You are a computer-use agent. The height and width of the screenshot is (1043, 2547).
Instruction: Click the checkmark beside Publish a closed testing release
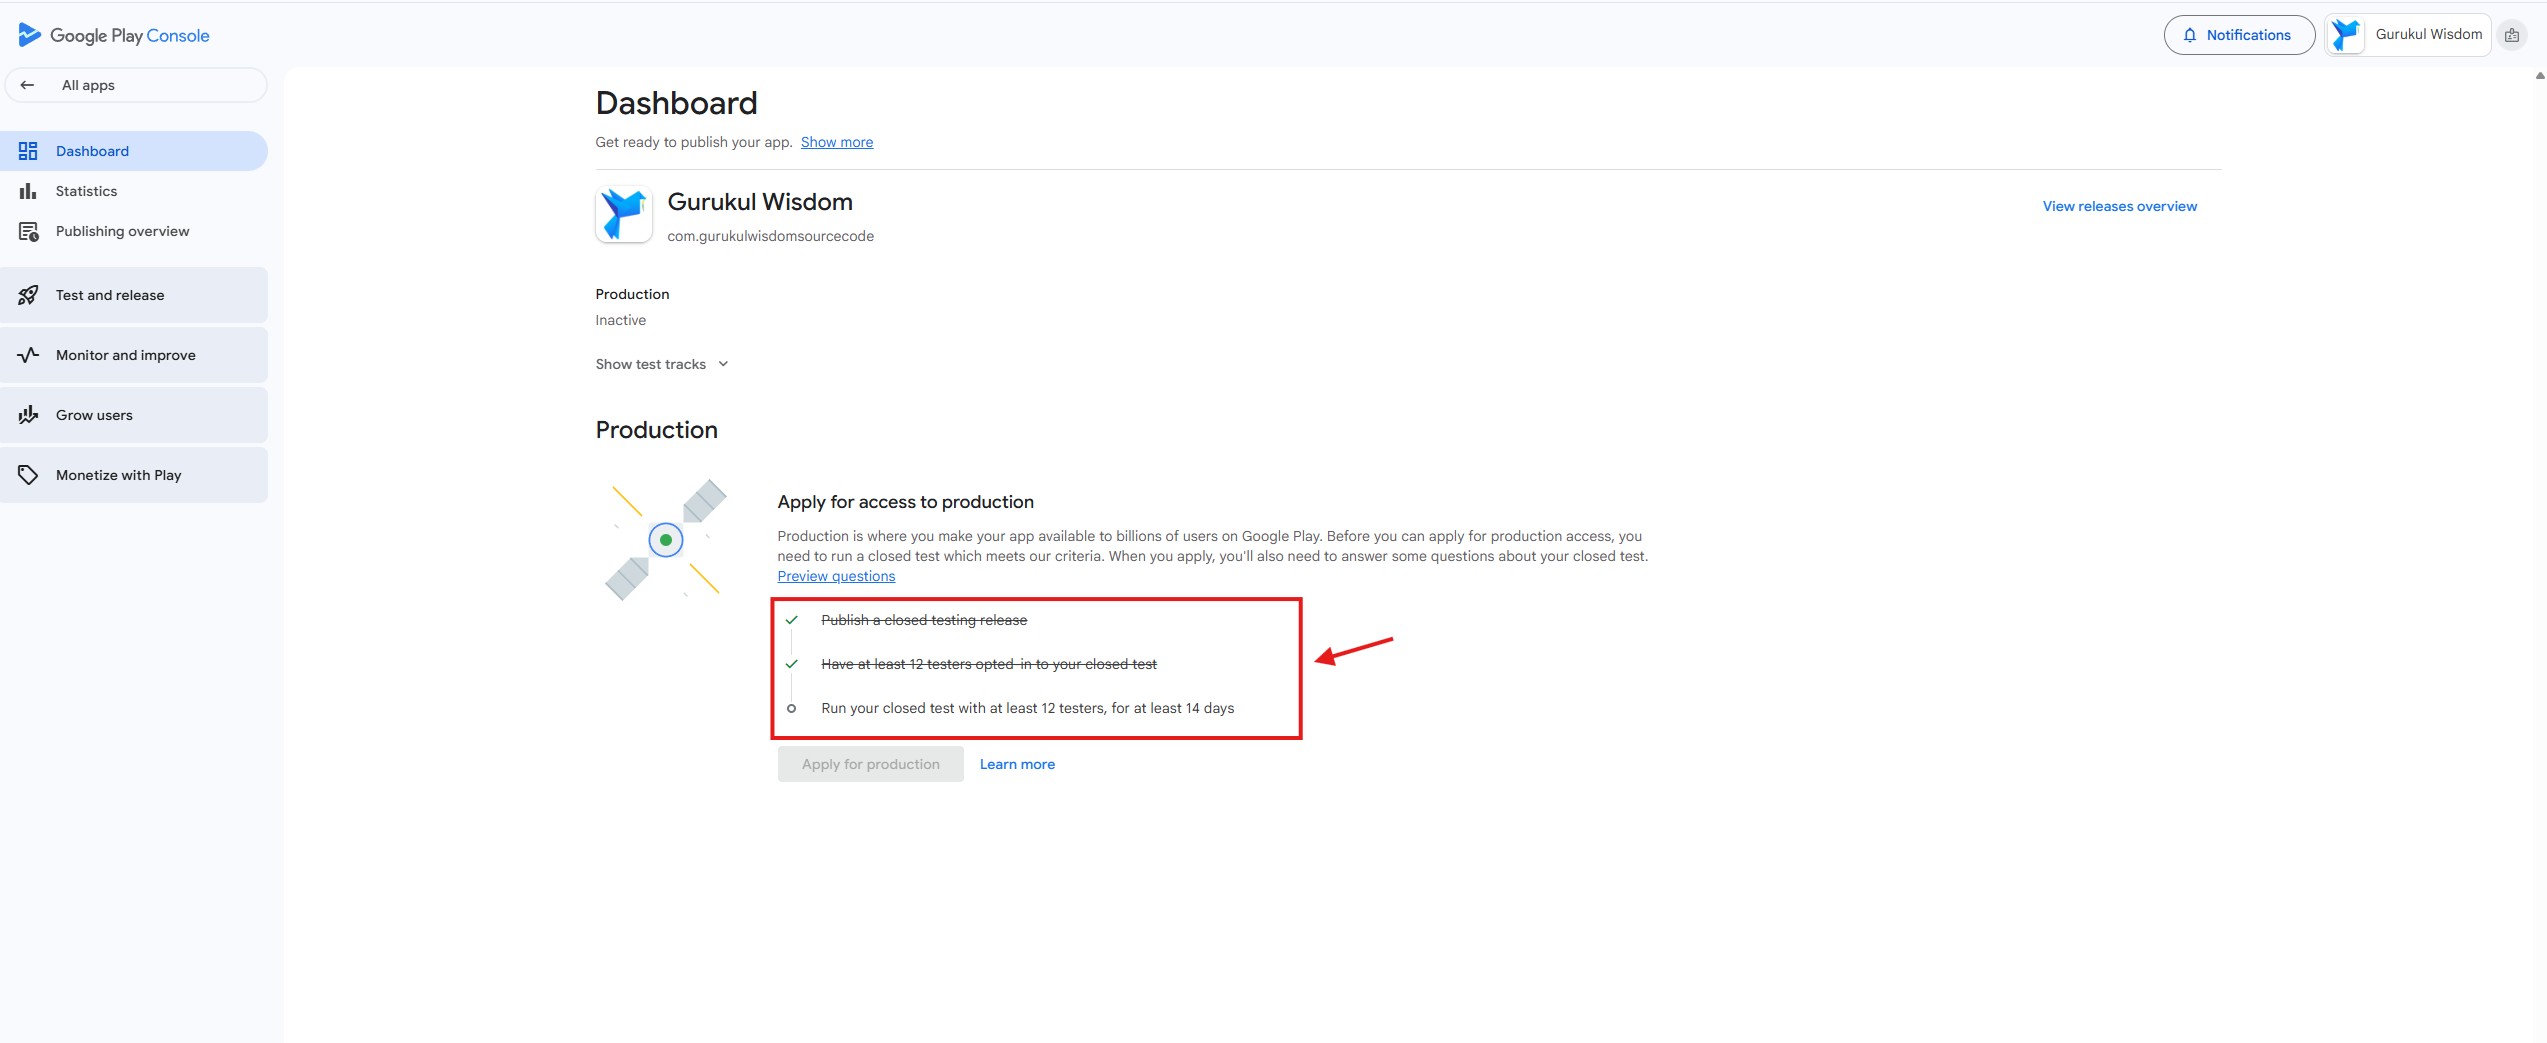(x=791, y=620)
